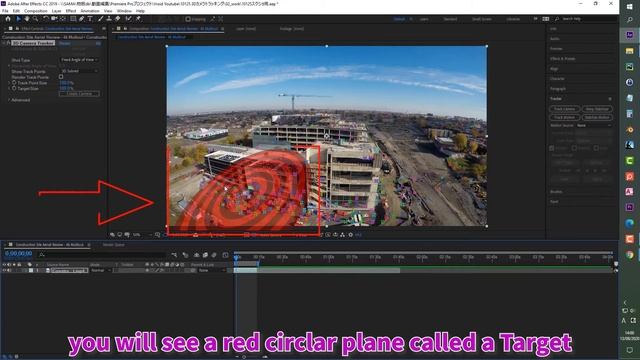Screen dimensions: 640x360
Task: Click Warp Stabilizer button in Tracker panel
Action: coord(597,109)
